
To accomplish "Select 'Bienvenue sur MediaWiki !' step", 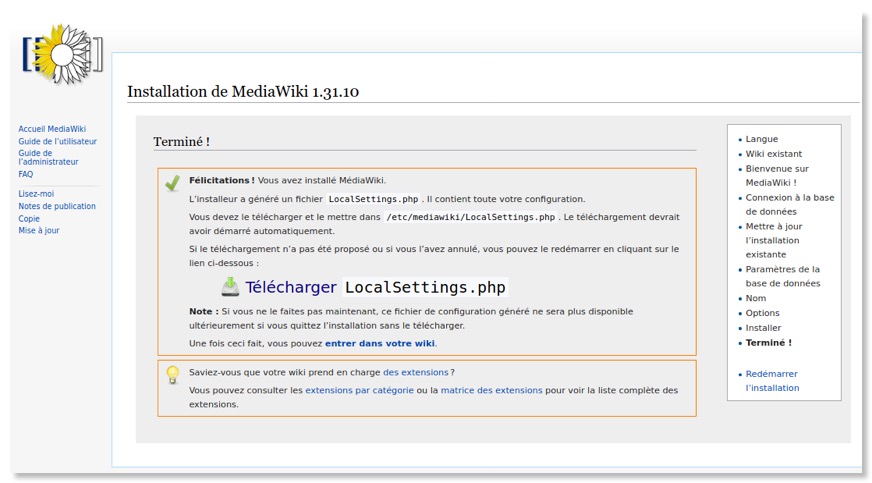I will pyautogui.click(x=777, y=175).
